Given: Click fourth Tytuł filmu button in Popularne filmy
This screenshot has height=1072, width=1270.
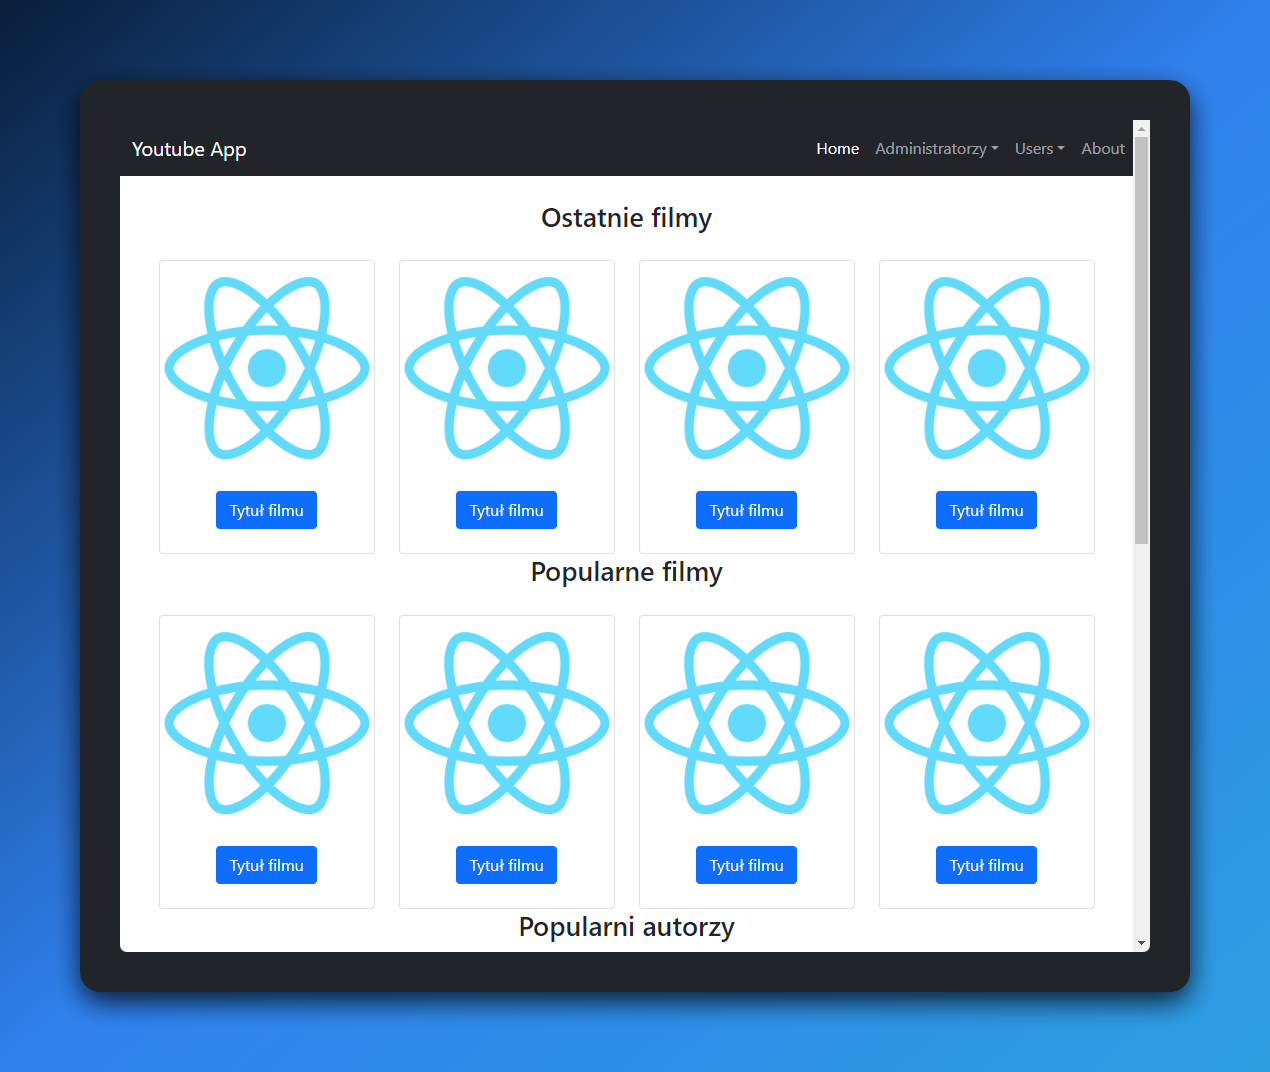Looking at the screenshot, I should pos(987,865).
